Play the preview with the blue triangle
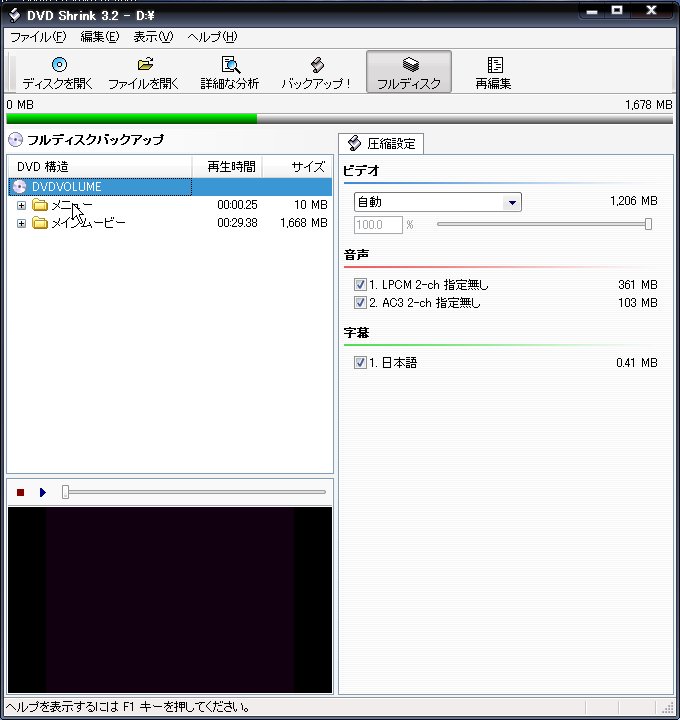680x720 pixels. point(43,492)
